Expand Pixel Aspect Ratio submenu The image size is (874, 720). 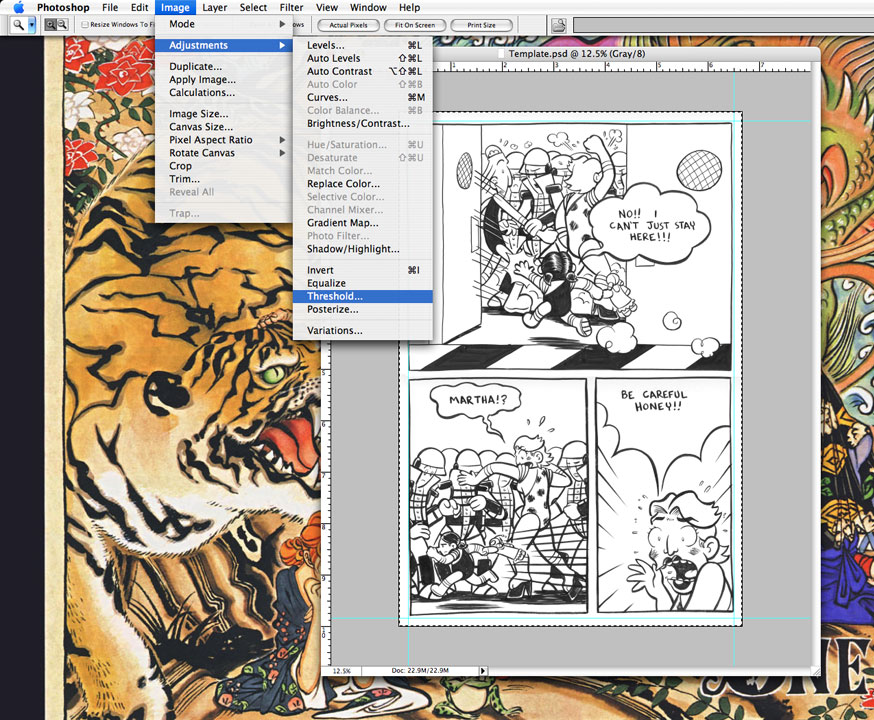224,140
